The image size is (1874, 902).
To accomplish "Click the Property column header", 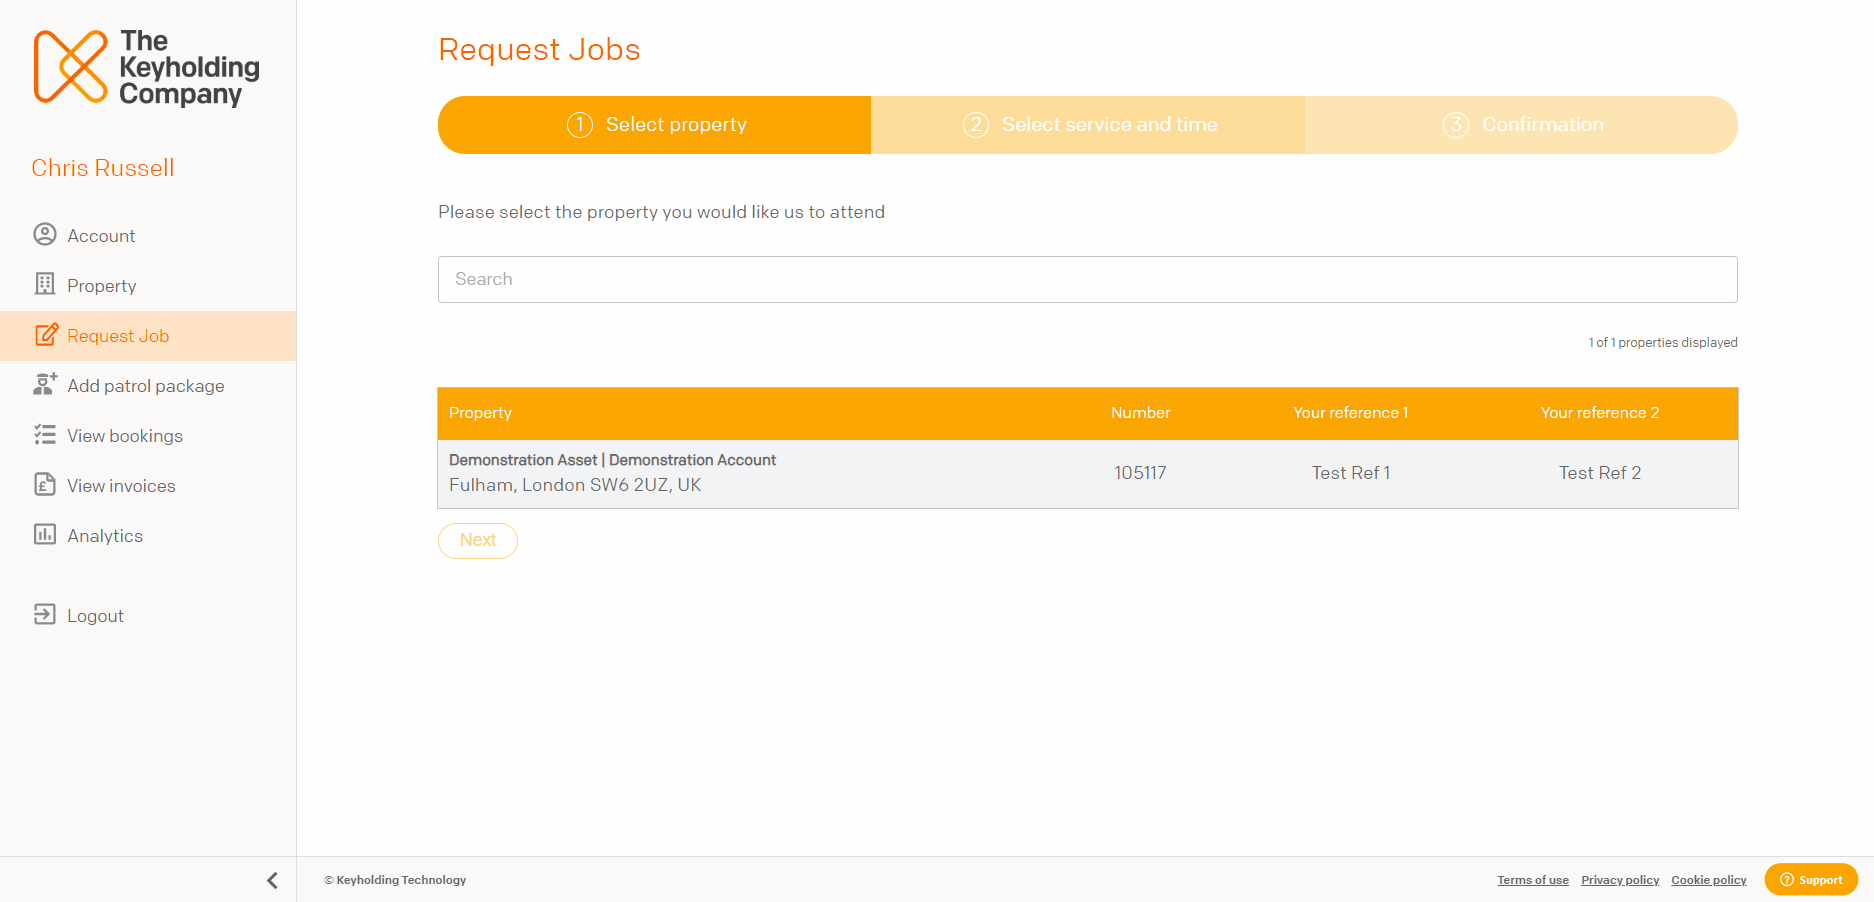I will coord(480,413).
